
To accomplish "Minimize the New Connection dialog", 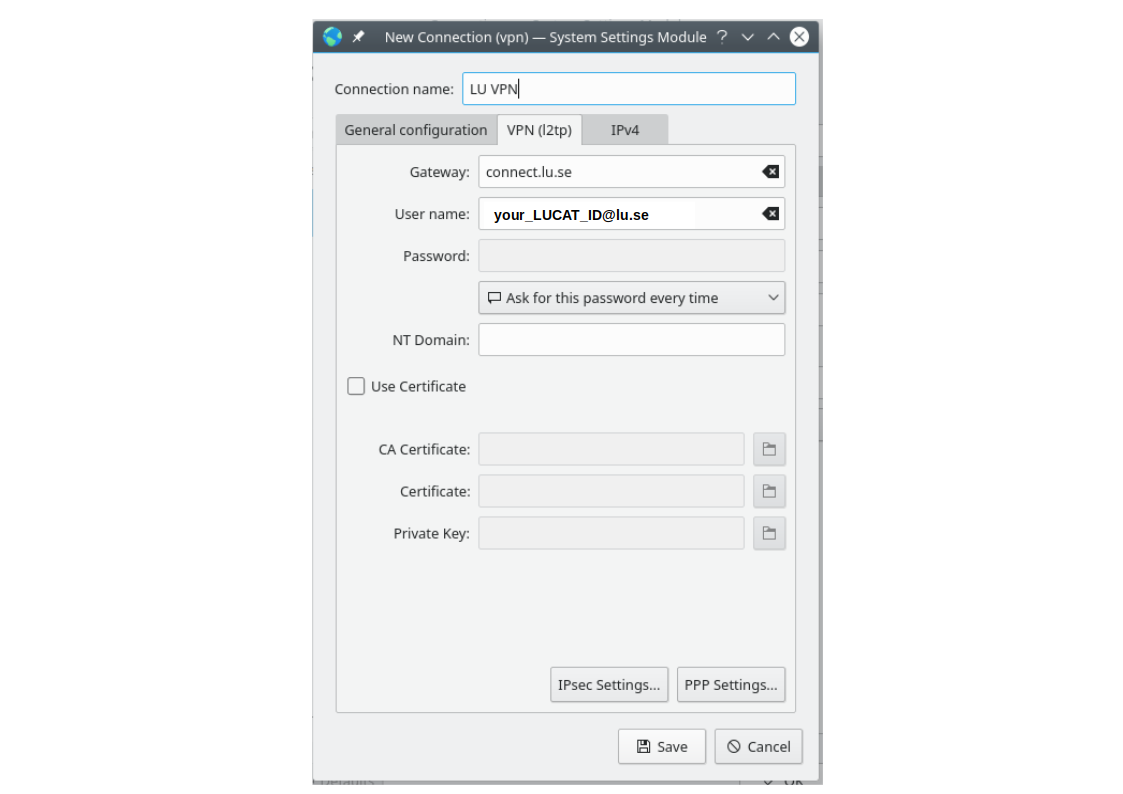I will coord(748,37).
